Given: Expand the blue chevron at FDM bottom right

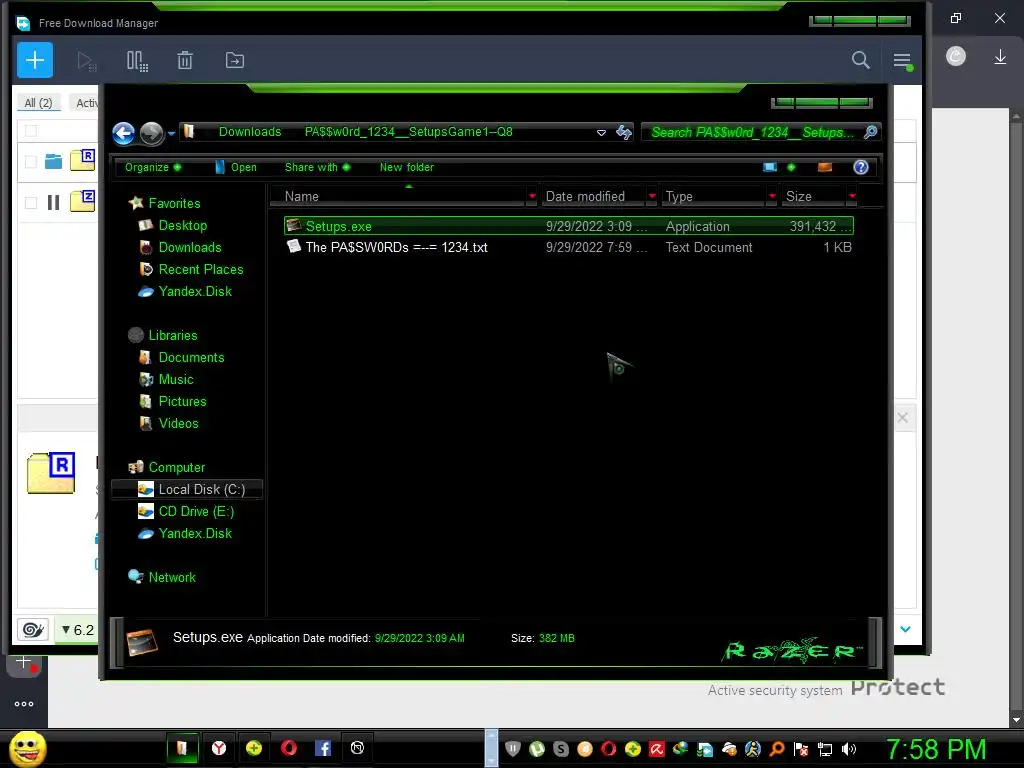Looking at the screenshot, I should pos(905,630).
